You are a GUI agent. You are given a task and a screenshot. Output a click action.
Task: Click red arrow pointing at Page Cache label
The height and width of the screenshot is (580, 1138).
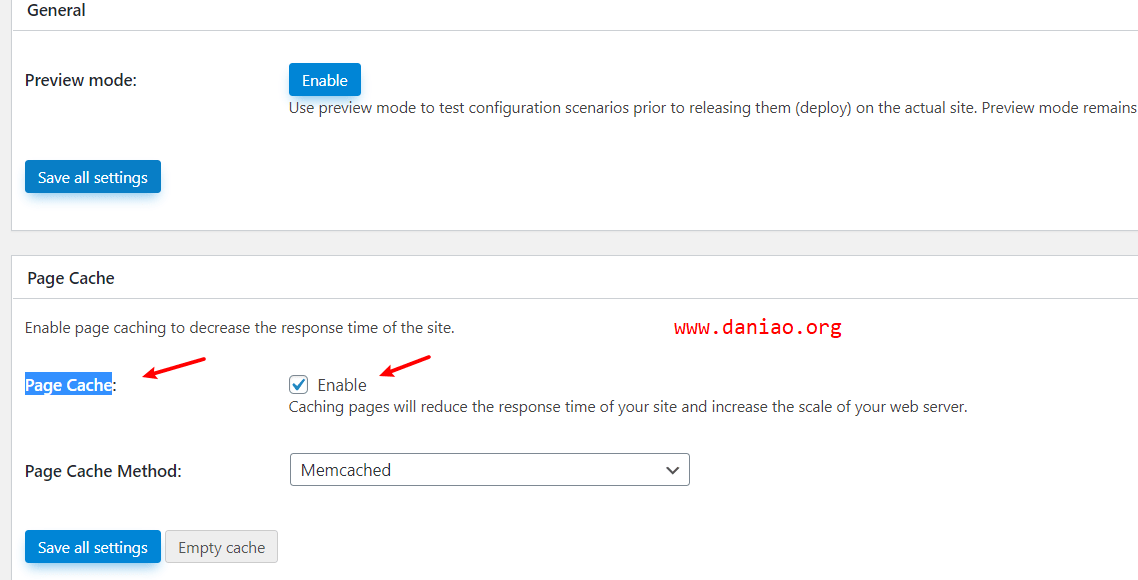[174, 367]
